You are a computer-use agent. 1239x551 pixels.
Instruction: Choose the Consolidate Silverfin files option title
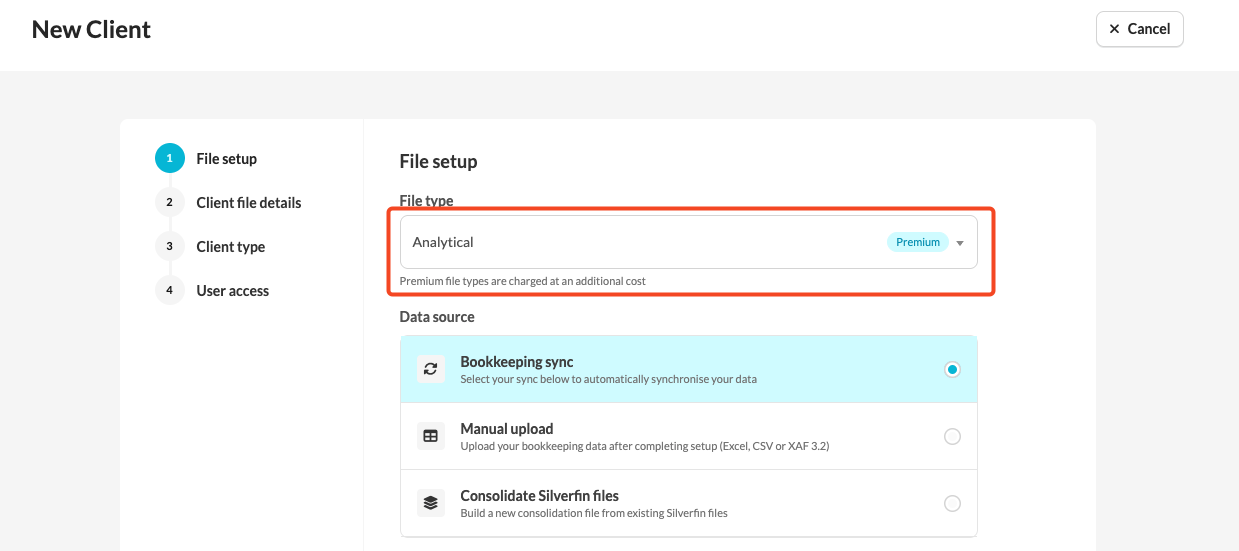[x=540, y=496]
